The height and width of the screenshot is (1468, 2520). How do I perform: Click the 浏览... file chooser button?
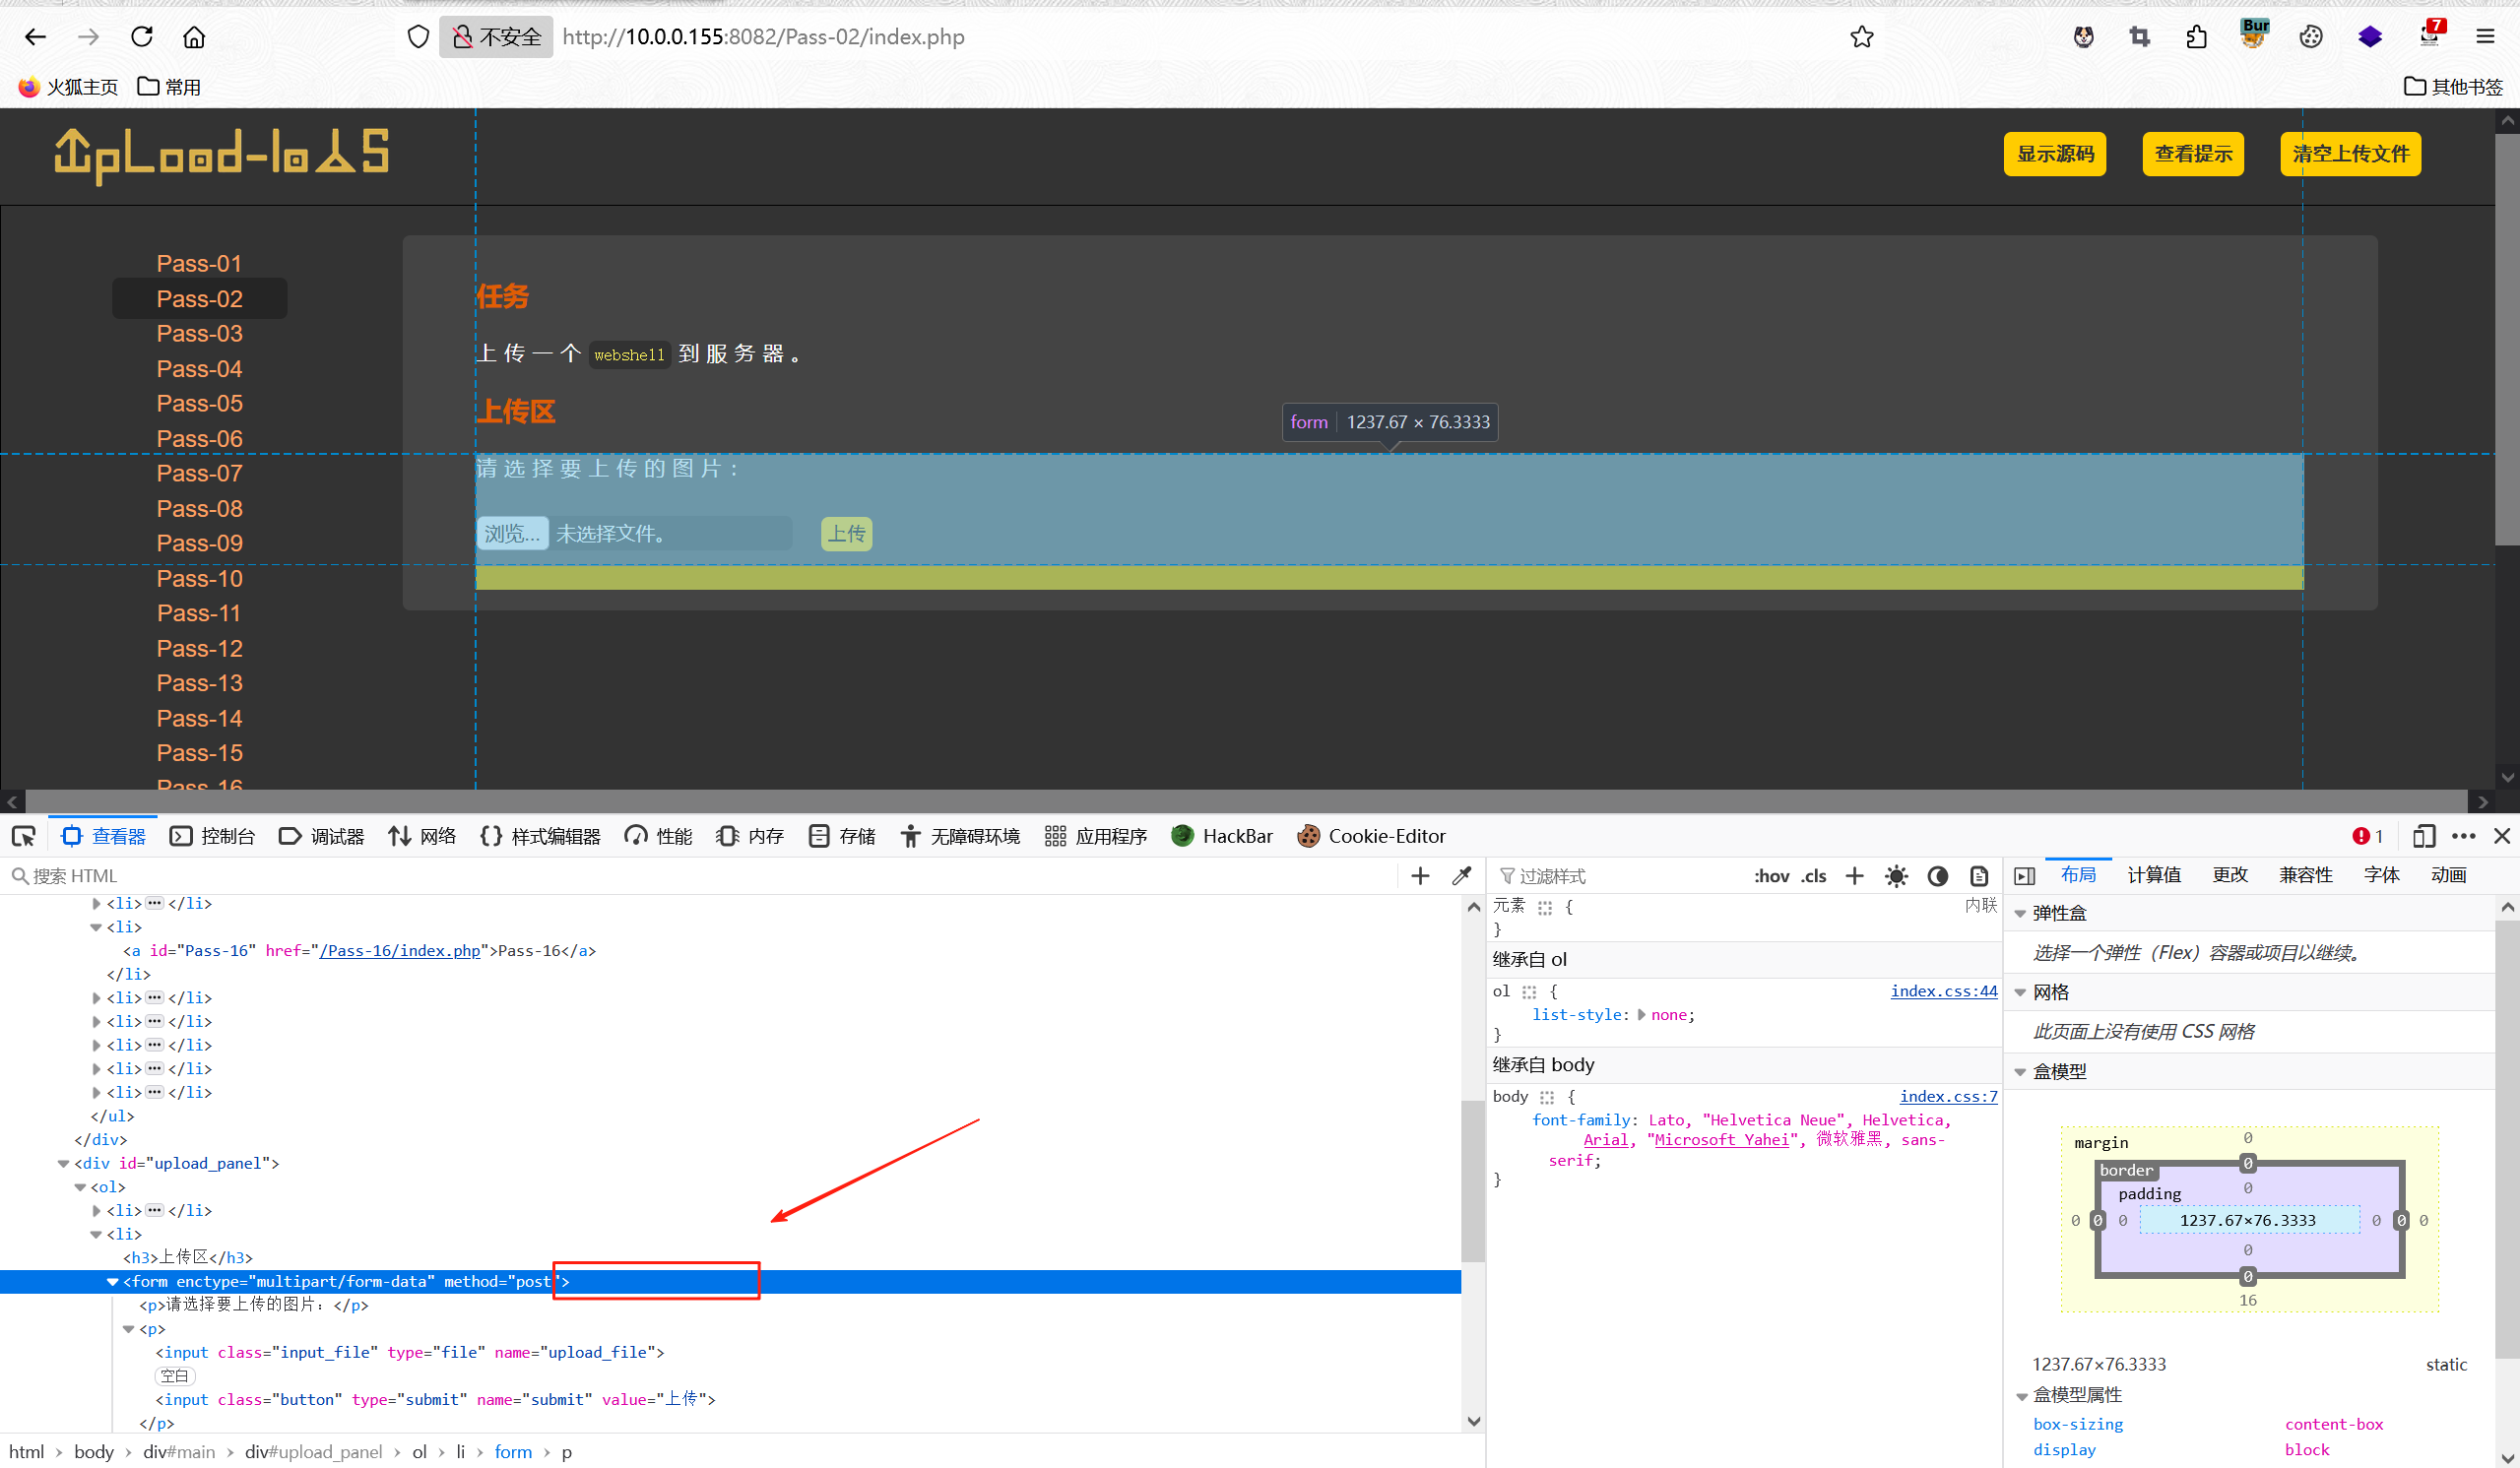point(512,534)
